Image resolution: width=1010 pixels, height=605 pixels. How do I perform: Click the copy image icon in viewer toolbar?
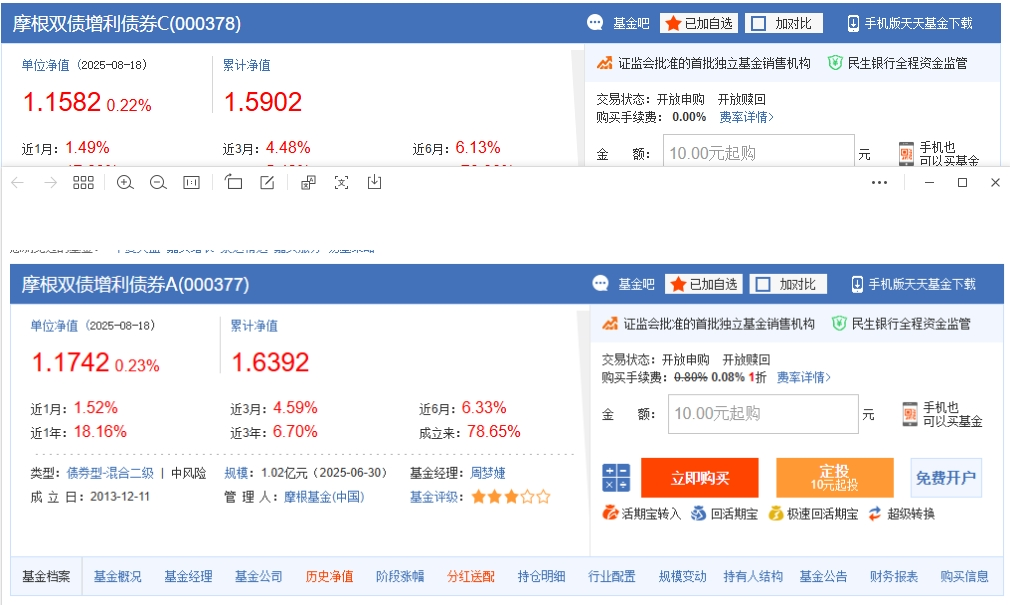(x=309, y=183)
